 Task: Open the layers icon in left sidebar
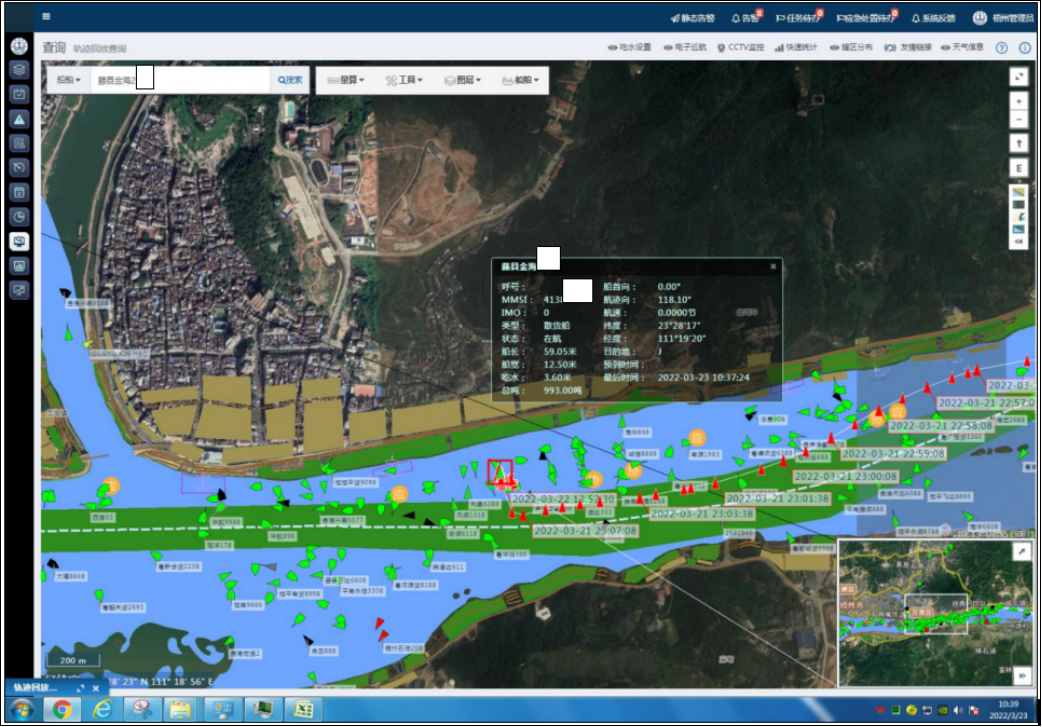click(19, 69)
